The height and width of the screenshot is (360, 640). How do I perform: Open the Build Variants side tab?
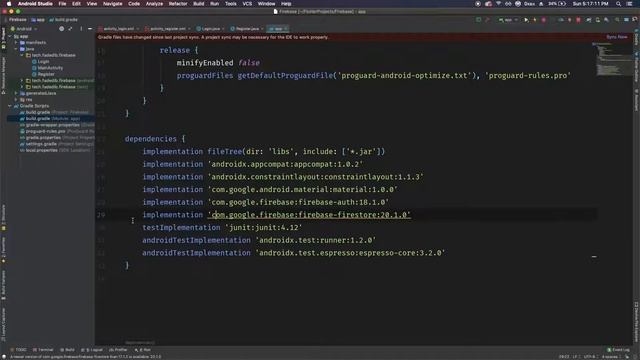click(3, 286)
